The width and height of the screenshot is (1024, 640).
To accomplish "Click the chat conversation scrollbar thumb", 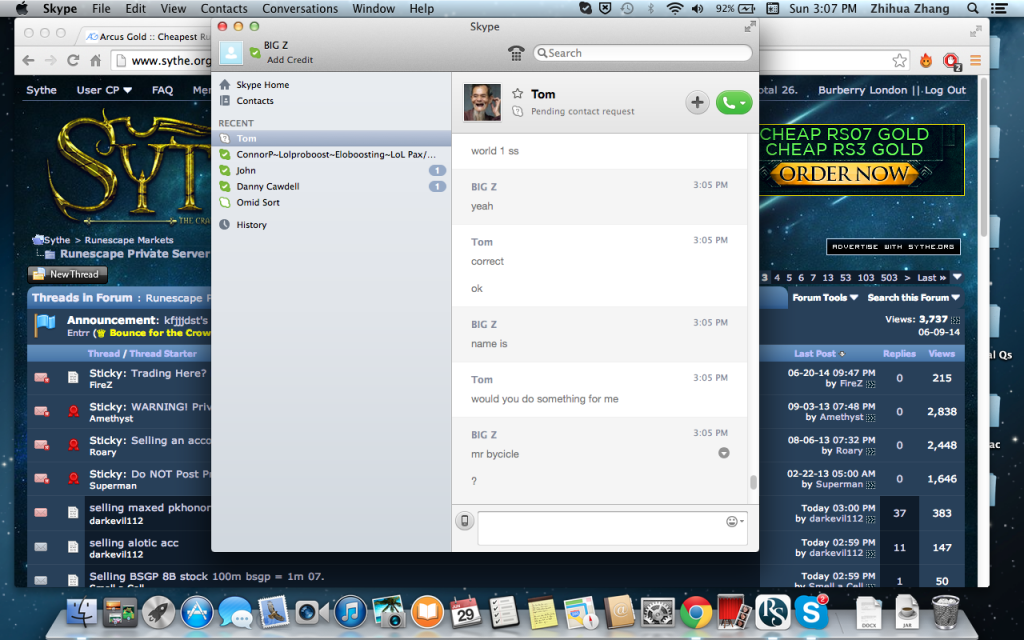I will click(x=753, y=482).
